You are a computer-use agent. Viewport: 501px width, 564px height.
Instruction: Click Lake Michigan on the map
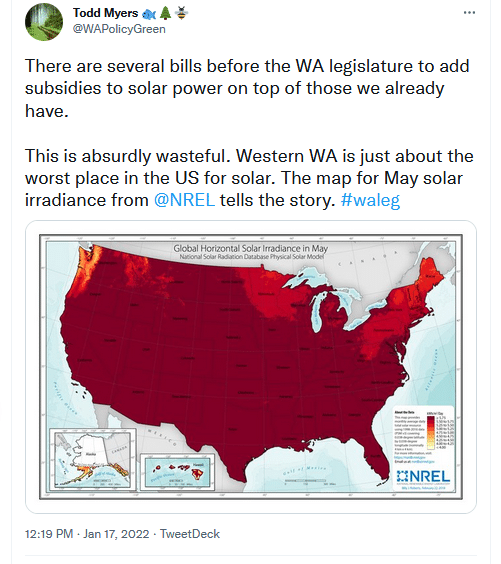[318, 311]
